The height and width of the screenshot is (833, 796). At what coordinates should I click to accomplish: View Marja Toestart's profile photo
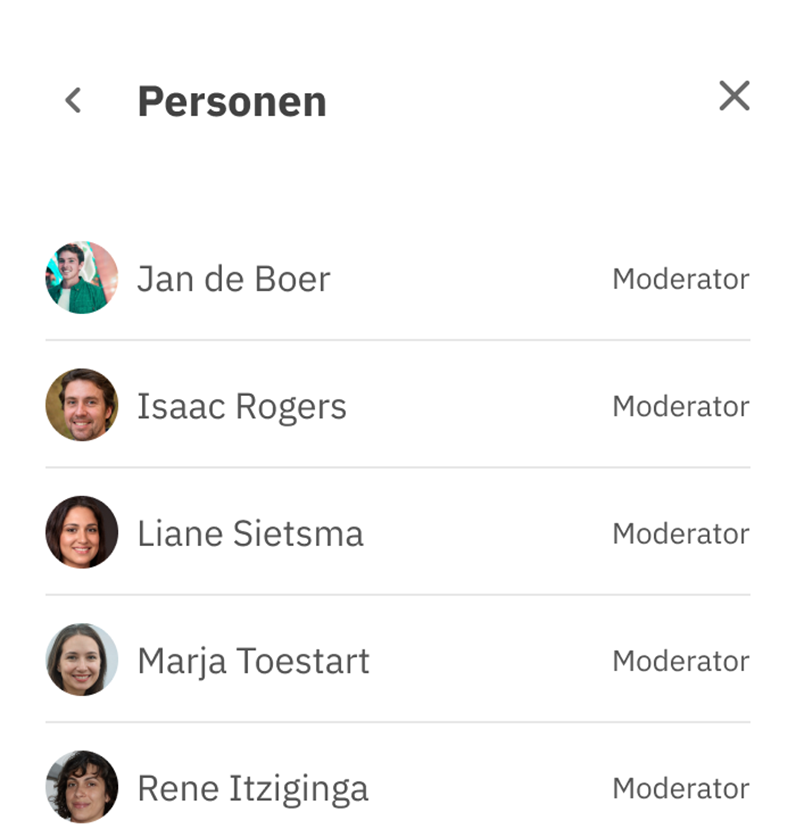[x=82, y=660]
